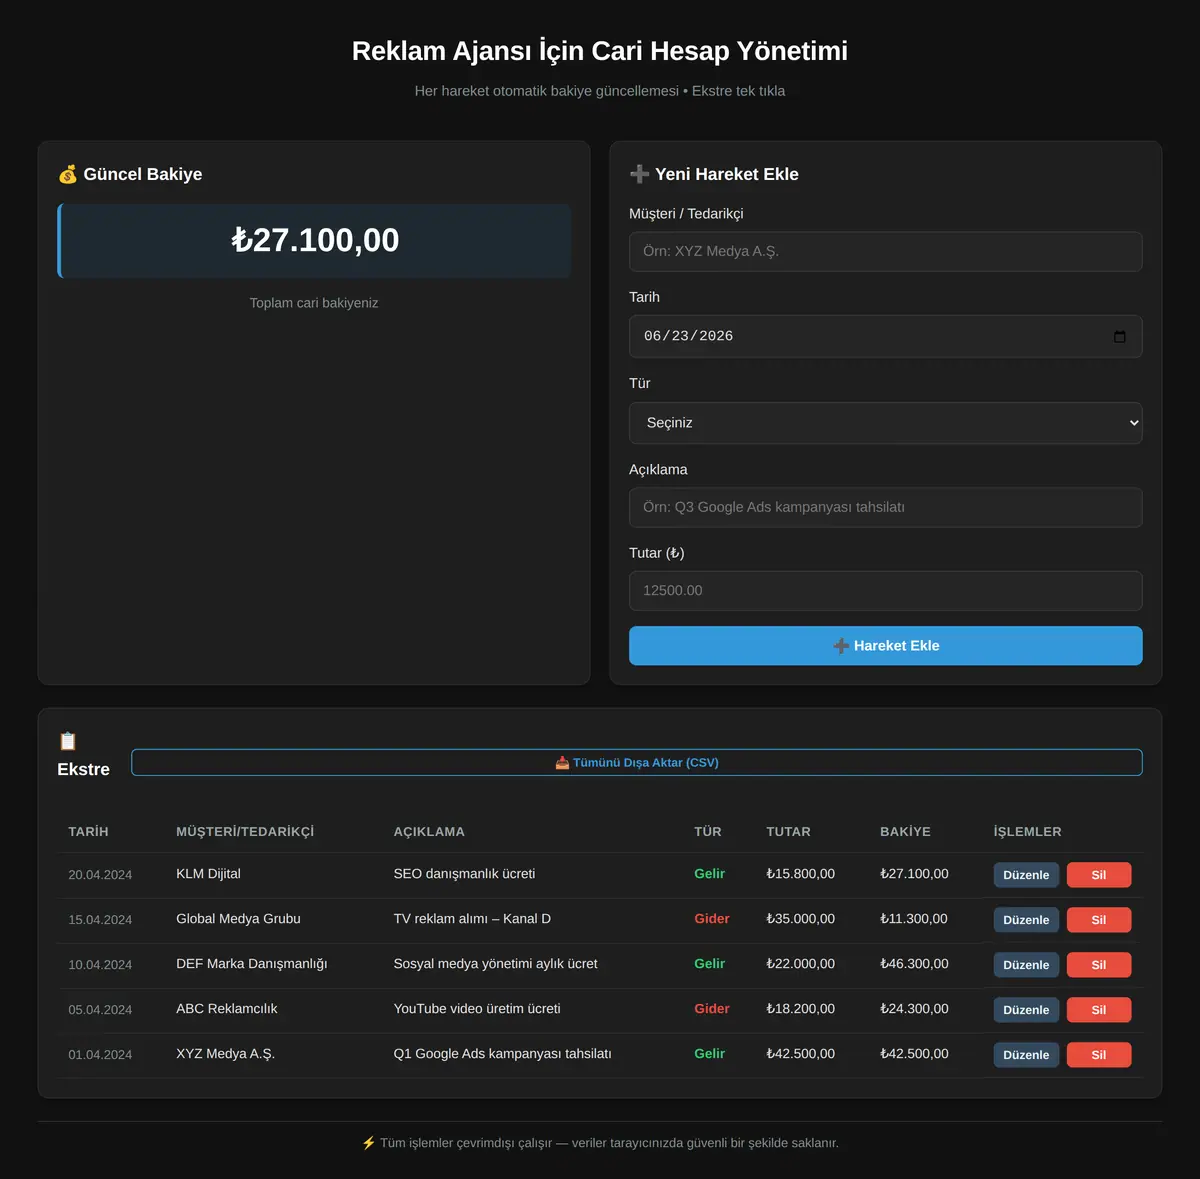Click the balance value ₺27.100,00 at top
This screenshot has width=1200, height=1179.
[315, 240]
